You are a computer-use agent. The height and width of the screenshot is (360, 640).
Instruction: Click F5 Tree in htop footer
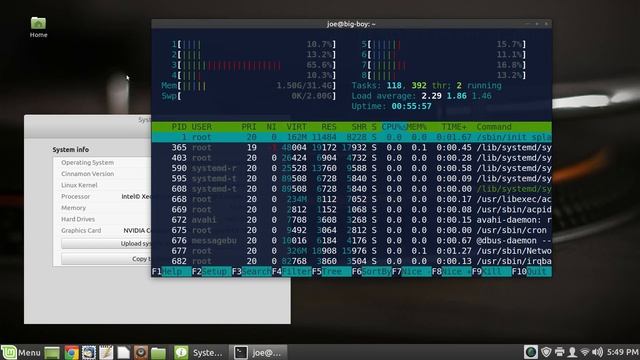(x=331, y=271)
